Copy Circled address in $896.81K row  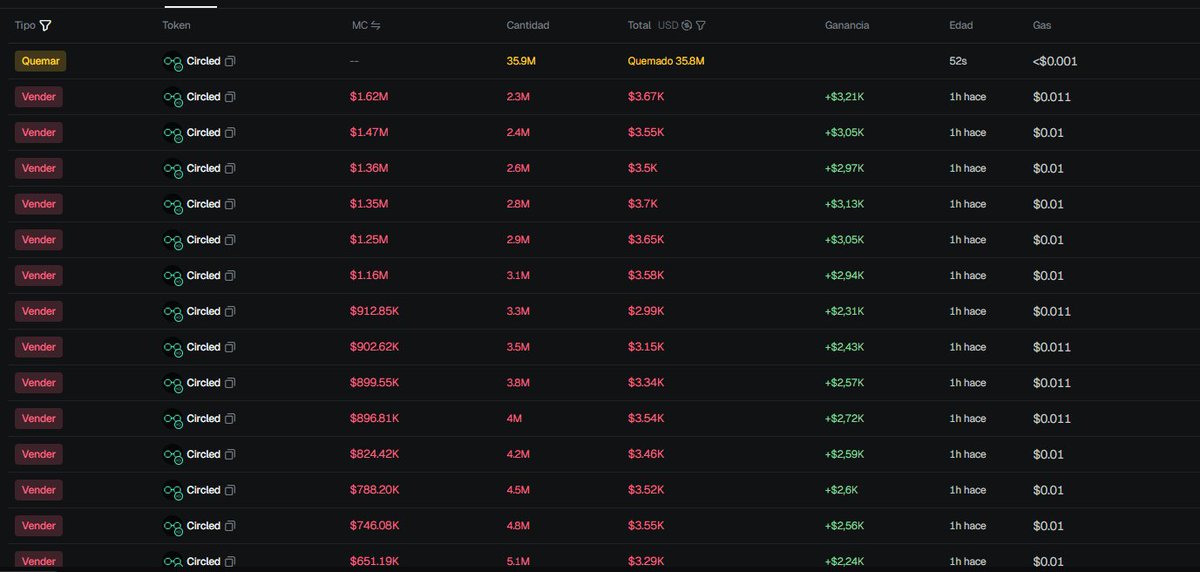[x=230, y=419]
